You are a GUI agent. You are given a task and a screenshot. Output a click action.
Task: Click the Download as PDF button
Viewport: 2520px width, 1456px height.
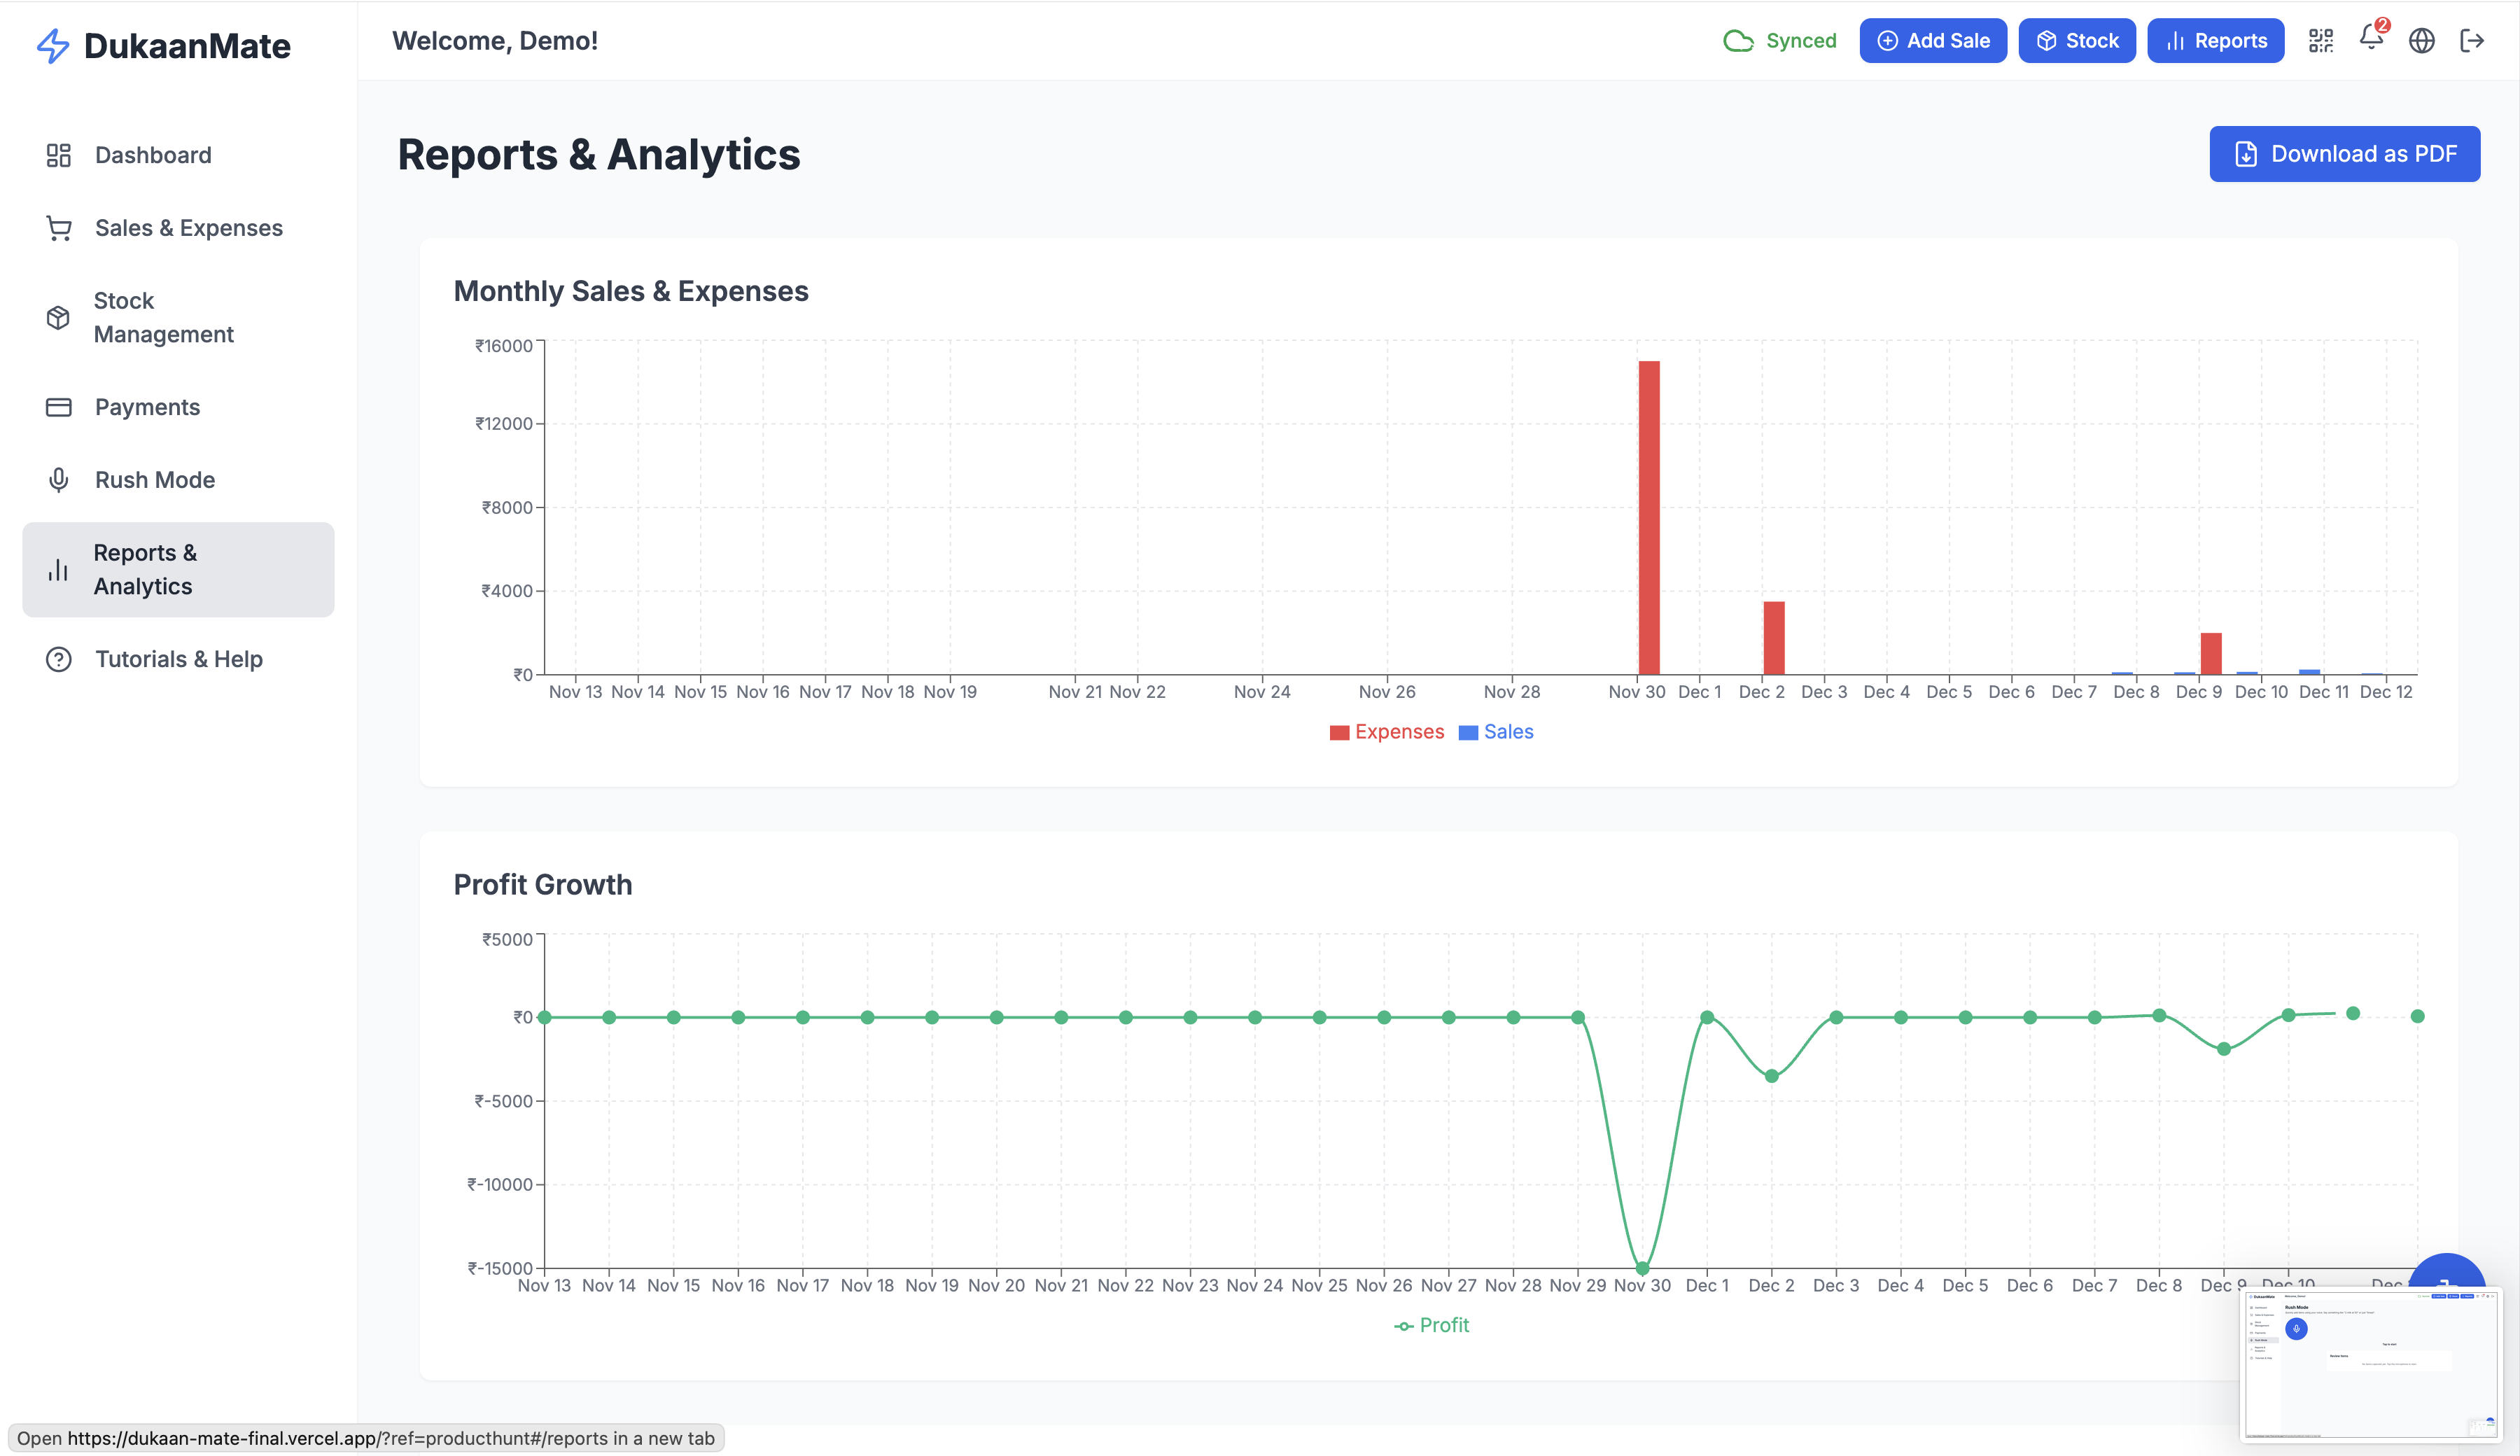[2344, 154]
